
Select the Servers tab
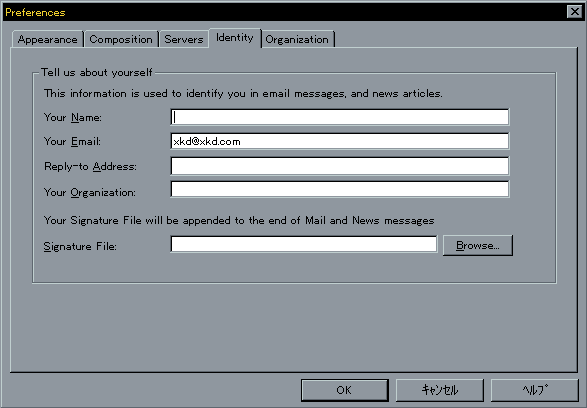[184, 39]
